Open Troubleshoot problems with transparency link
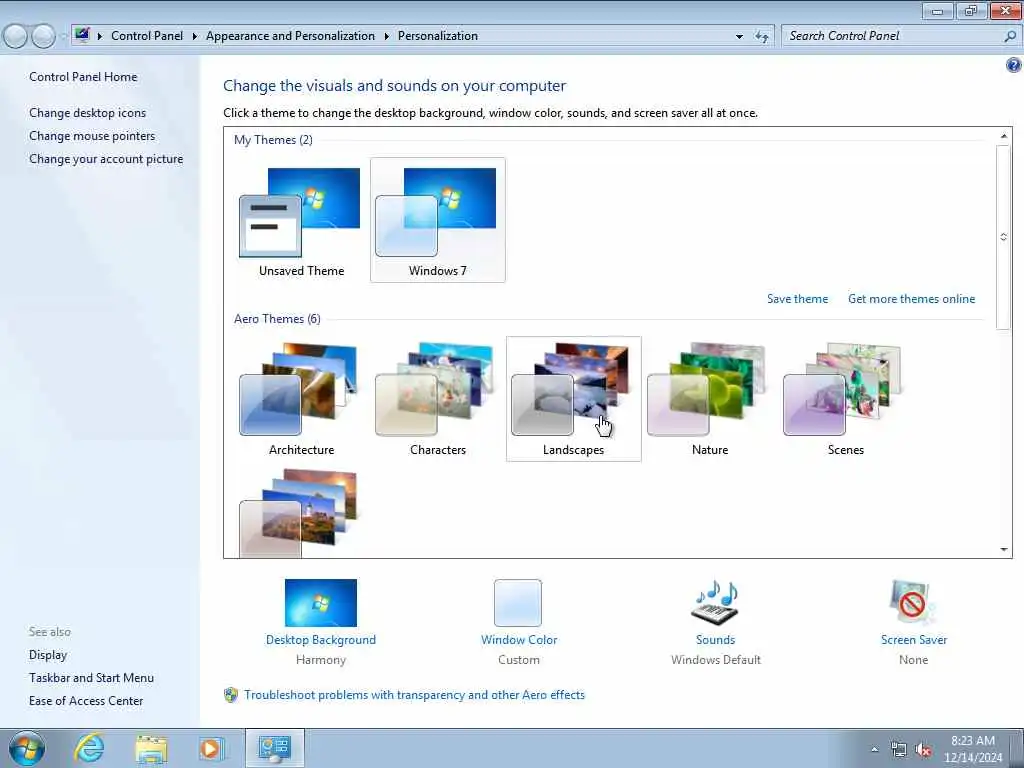 click(x=414, y=695)
